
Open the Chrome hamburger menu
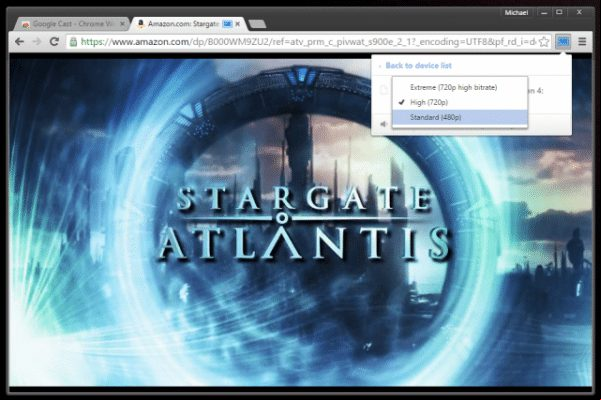tap(582, 41)
